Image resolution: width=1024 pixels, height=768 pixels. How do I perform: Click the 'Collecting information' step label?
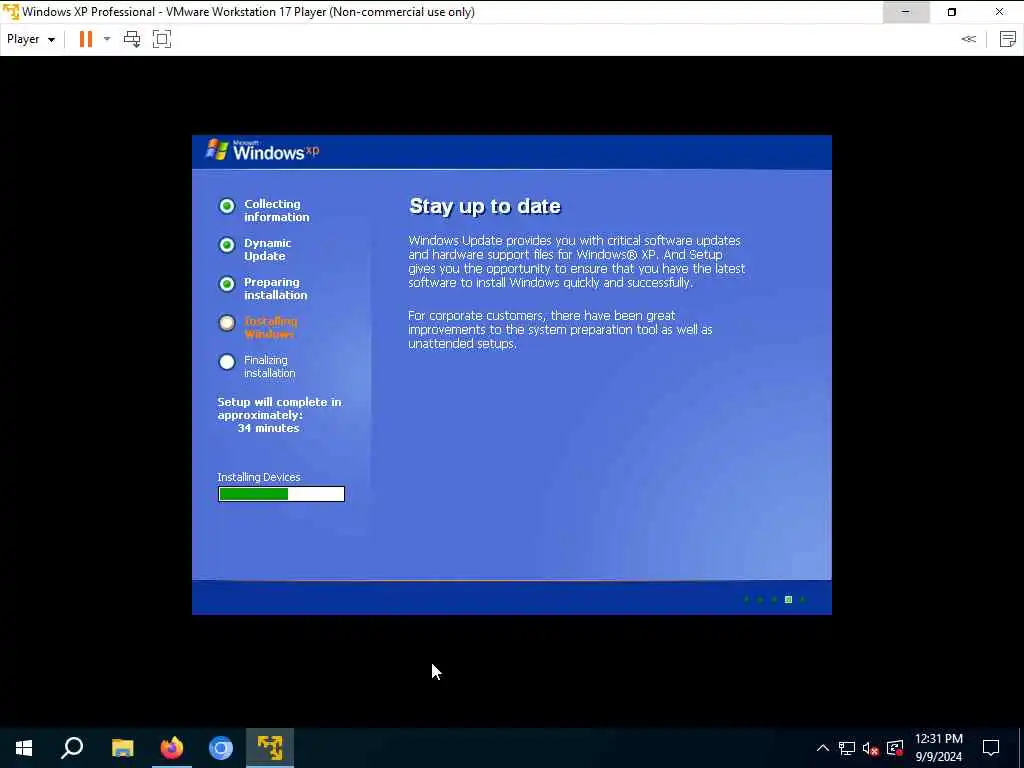click(x=277, y=210)
